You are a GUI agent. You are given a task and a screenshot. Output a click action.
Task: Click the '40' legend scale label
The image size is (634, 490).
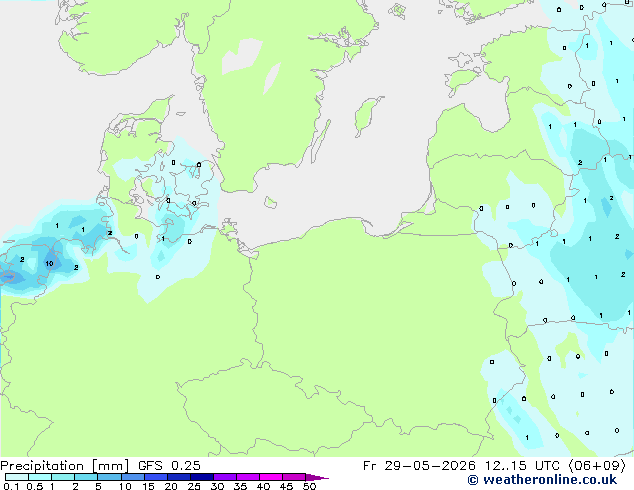coord(263,486)
